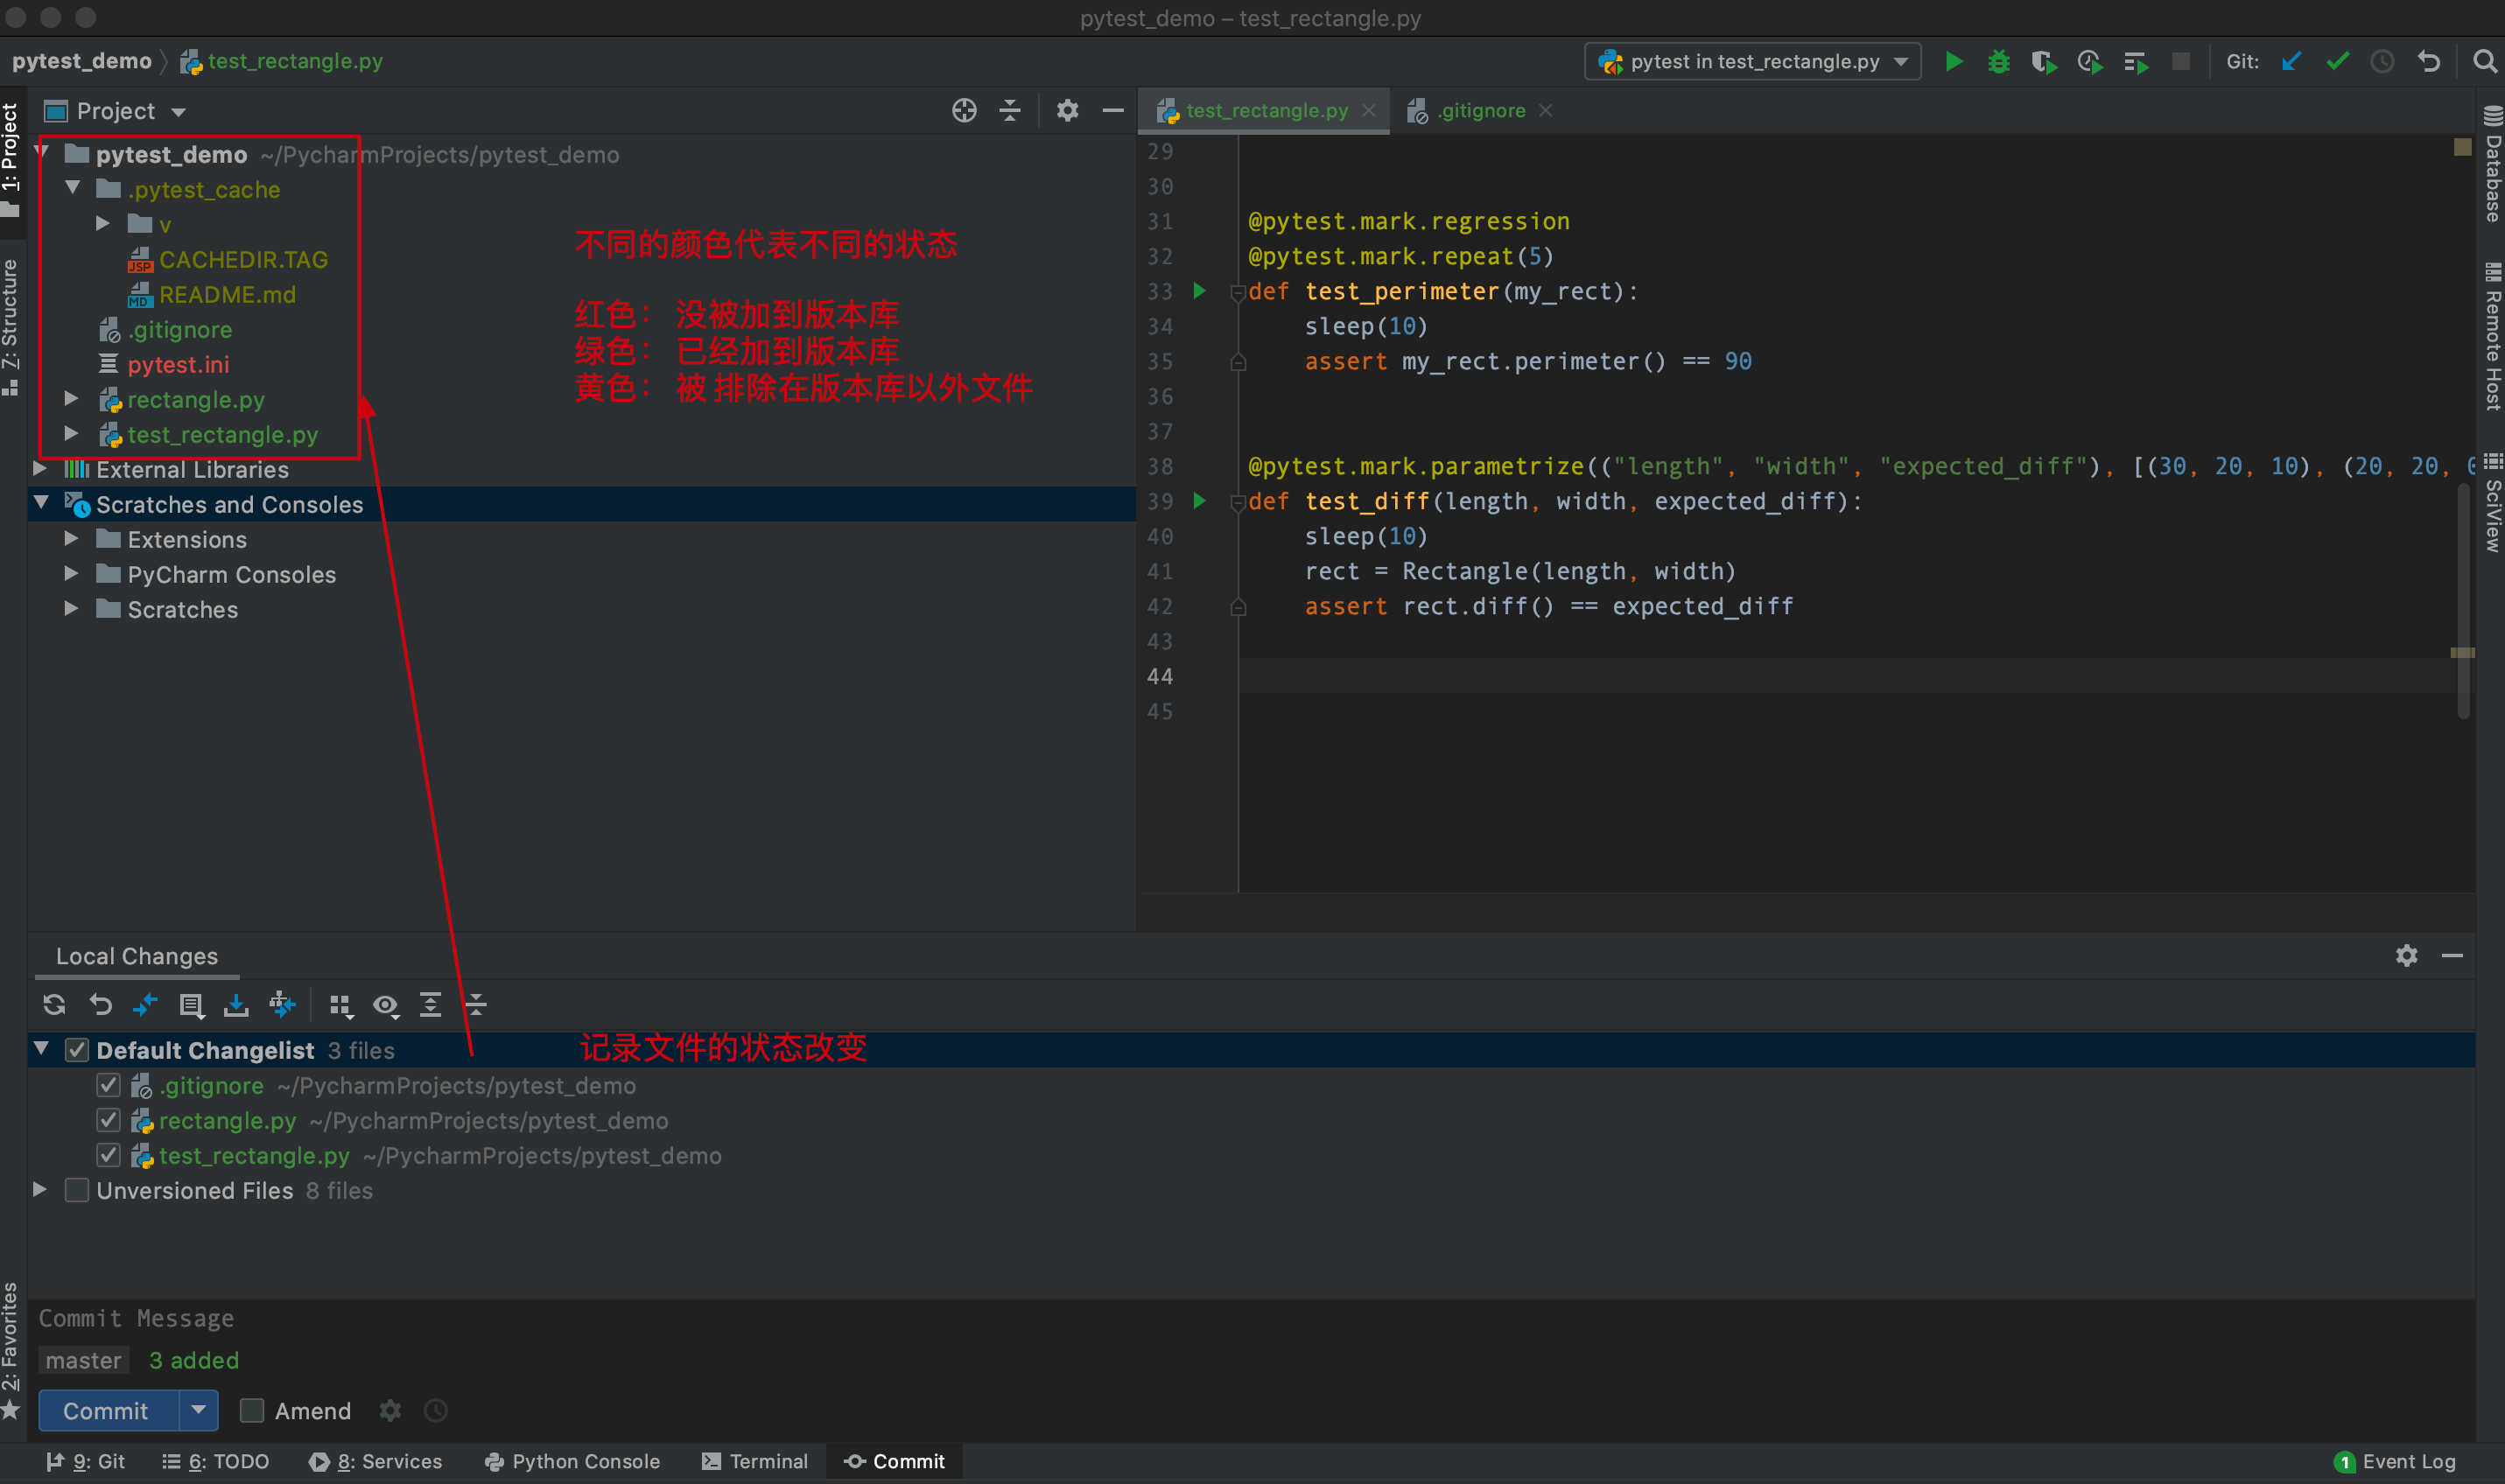Collapse all in the Local Changes toolbar
Image resolution: width=2505 pixels, height=1484 pixels.
476,1004
